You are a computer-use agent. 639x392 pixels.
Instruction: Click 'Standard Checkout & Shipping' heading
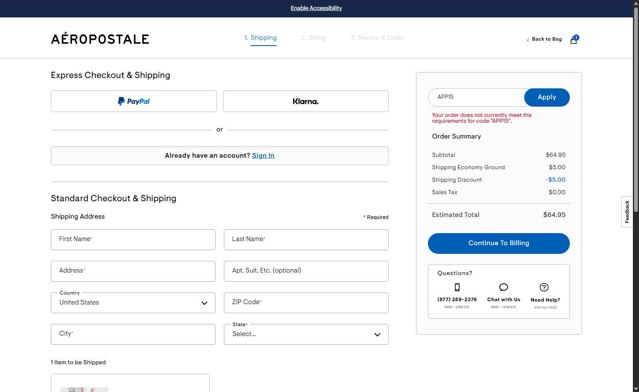114,198
